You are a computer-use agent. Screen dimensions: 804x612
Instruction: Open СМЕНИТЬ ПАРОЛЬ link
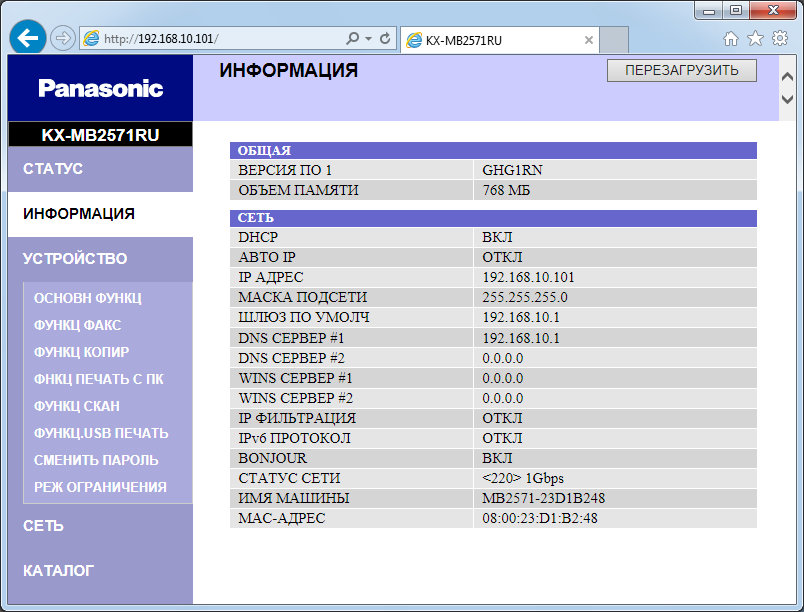96,460
